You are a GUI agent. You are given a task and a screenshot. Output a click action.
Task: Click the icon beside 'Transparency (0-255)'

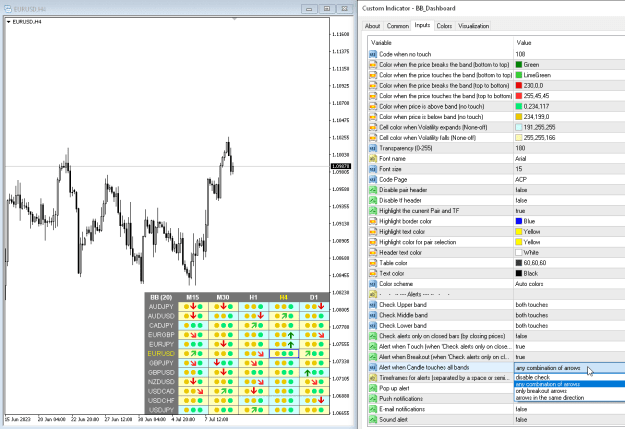tap(373, 148)
